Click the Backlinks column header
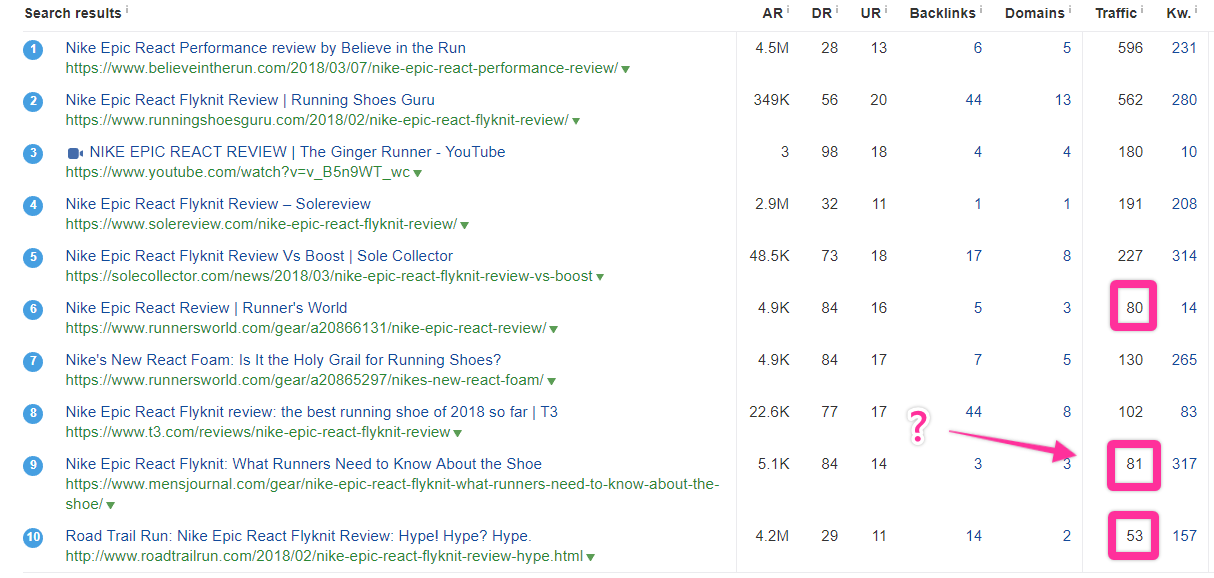Screen dimensions: 1214x578 943,13
